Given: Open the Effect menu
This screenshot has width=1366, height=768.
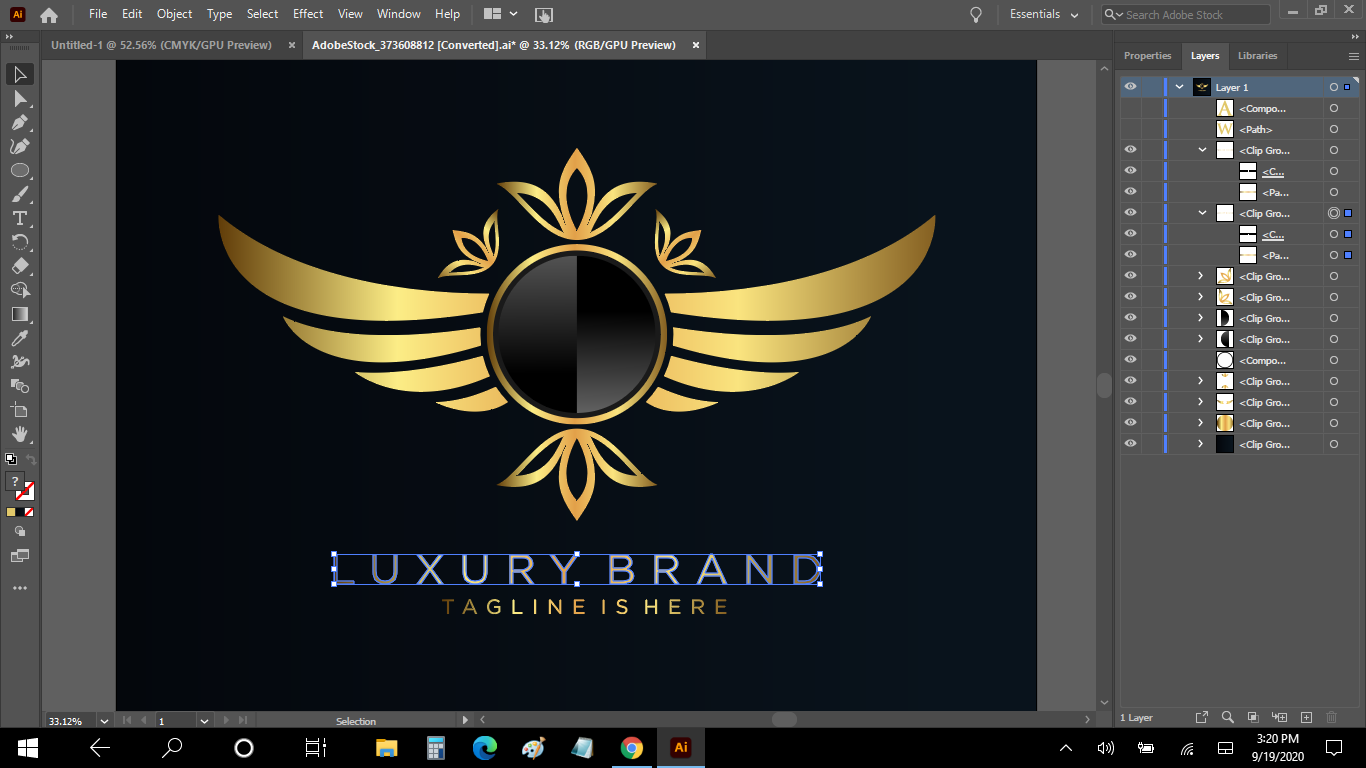Looking at the screenshot, I should click(307, 13).
